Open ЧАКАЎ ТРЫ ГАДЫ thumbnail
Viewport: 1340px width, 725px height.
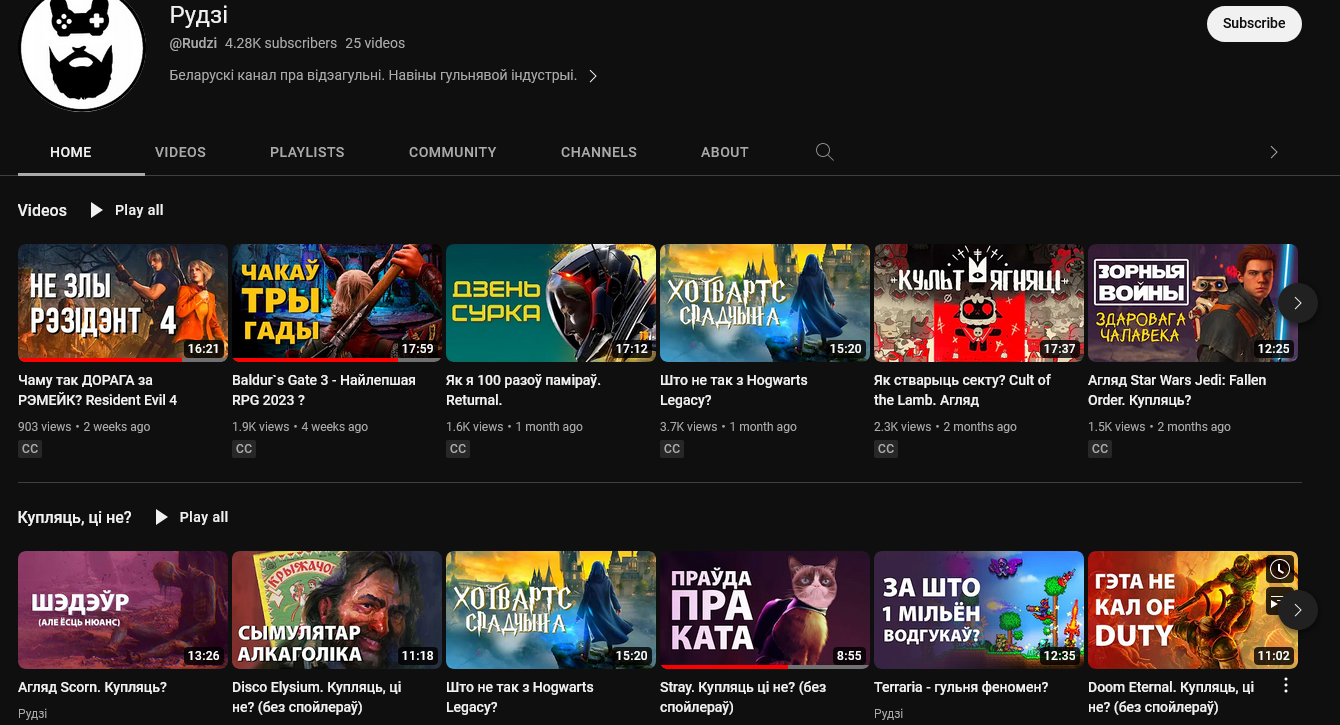(337, 303)
